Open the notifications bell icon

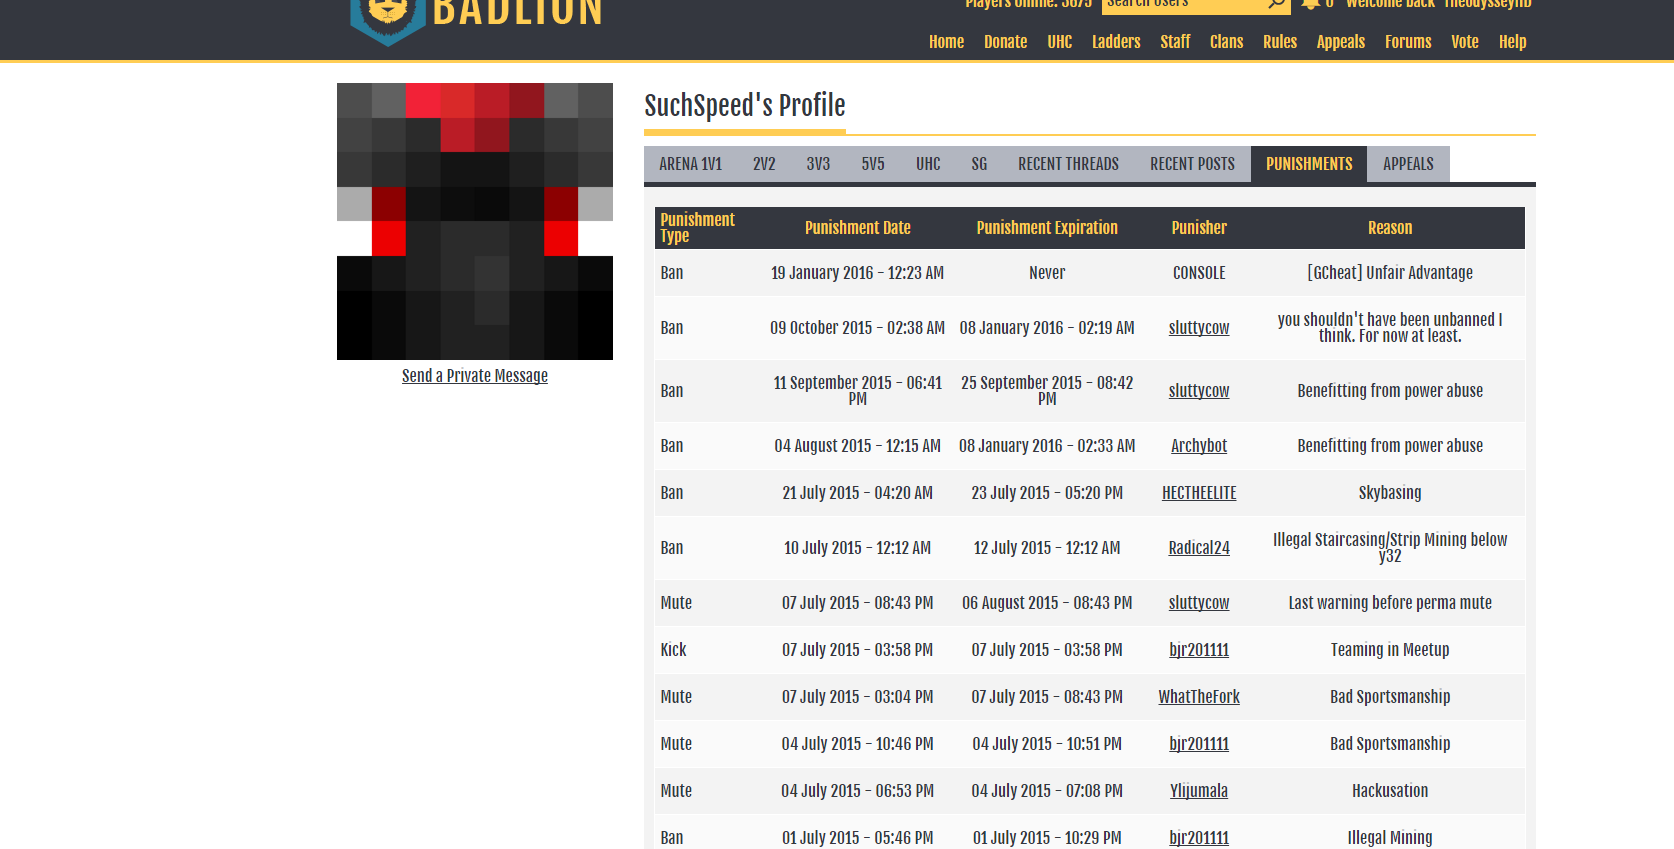pyautogui.click(x=1310, y=4)
